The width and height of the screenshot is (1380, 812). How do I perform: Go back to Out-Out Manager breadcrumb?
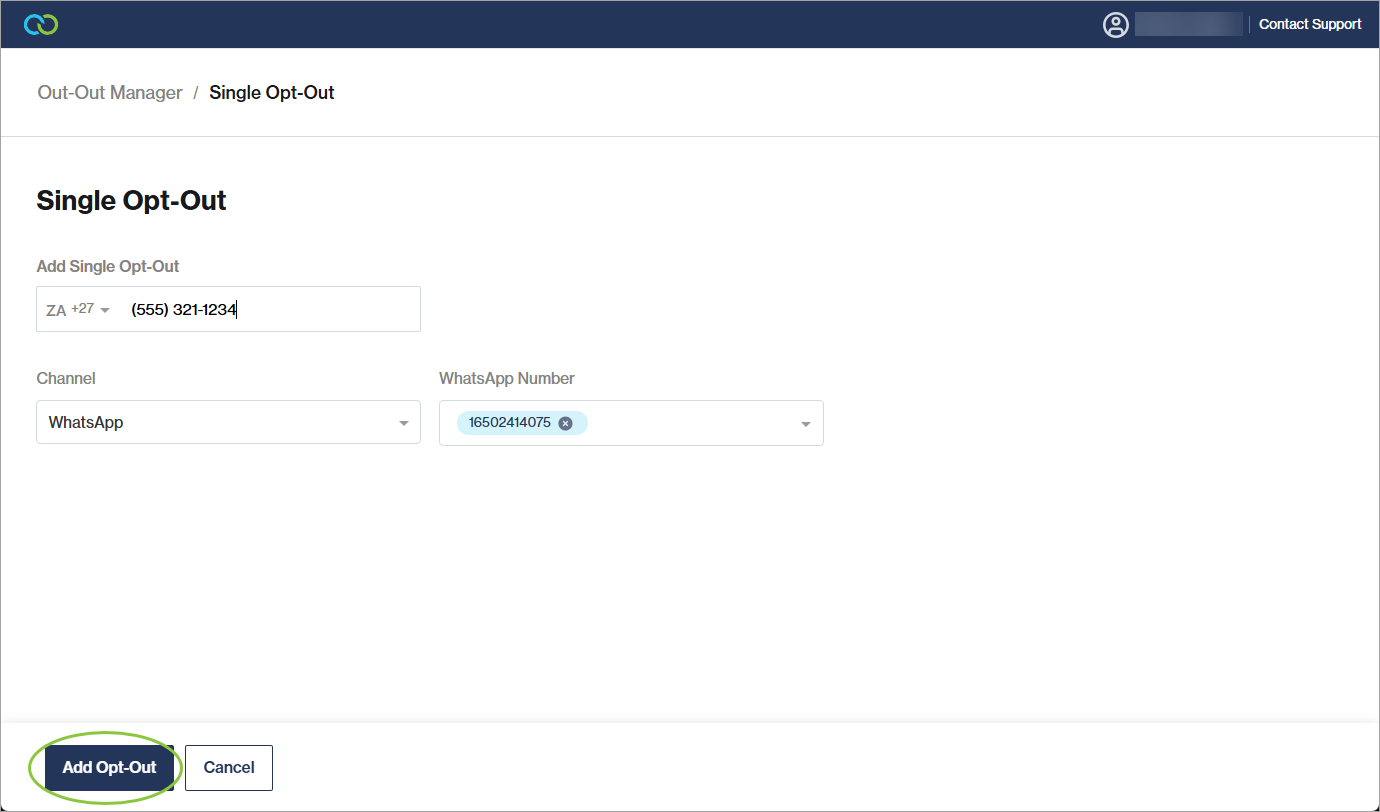pyautogui.click(x=110, y=93)
